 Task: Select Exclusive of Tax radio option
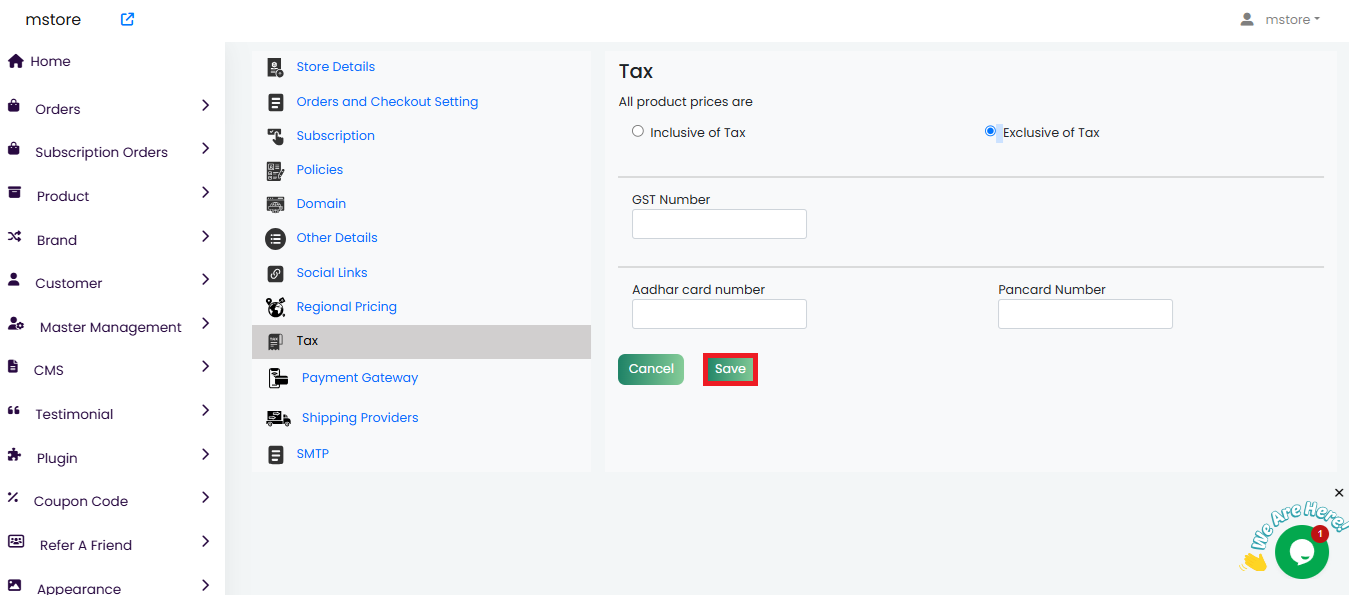[991, 131]
